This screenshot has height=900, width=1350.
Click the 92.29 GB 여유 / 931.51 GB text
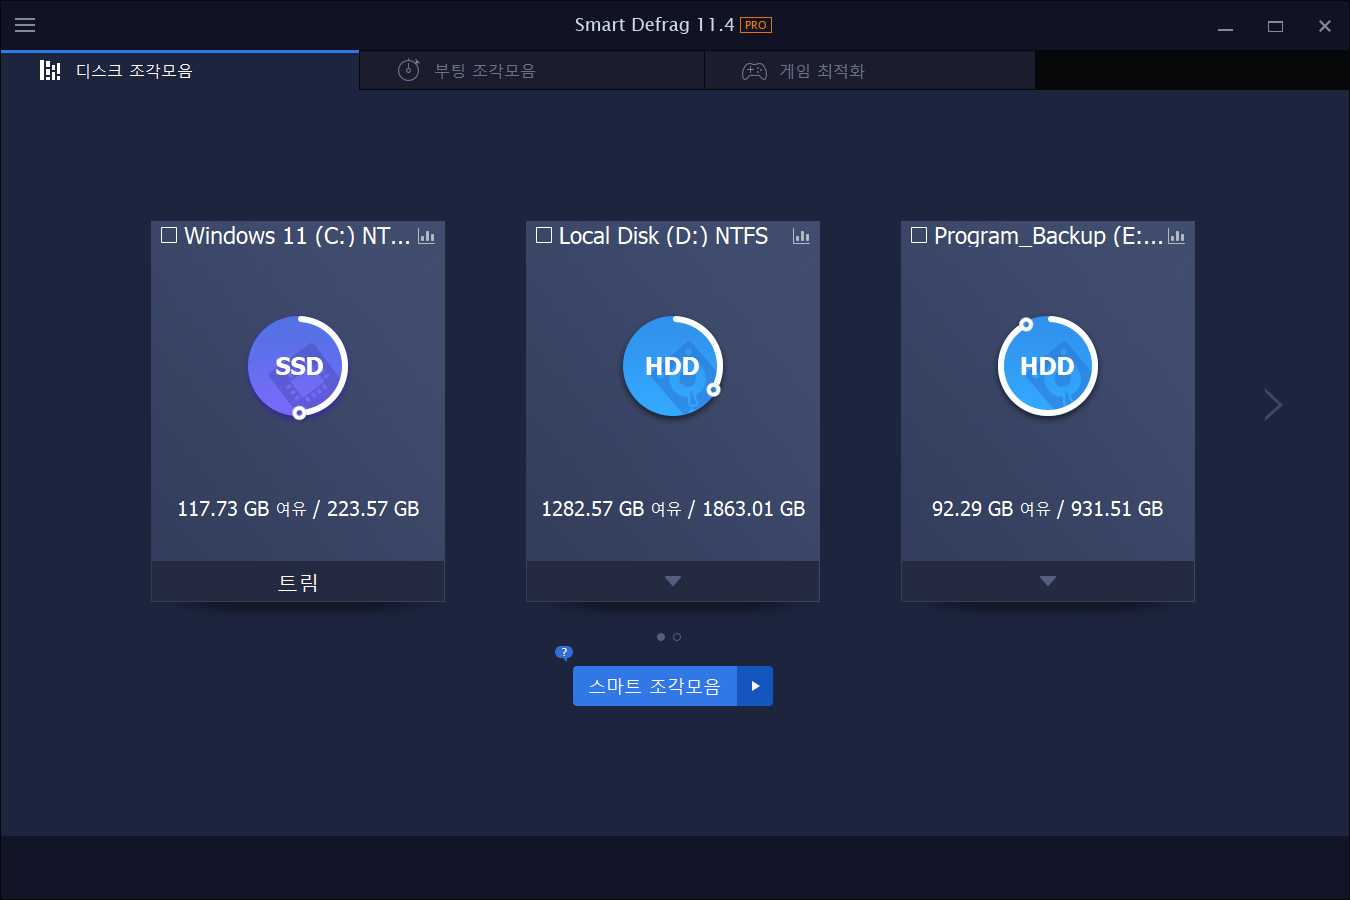[1048, 509]
